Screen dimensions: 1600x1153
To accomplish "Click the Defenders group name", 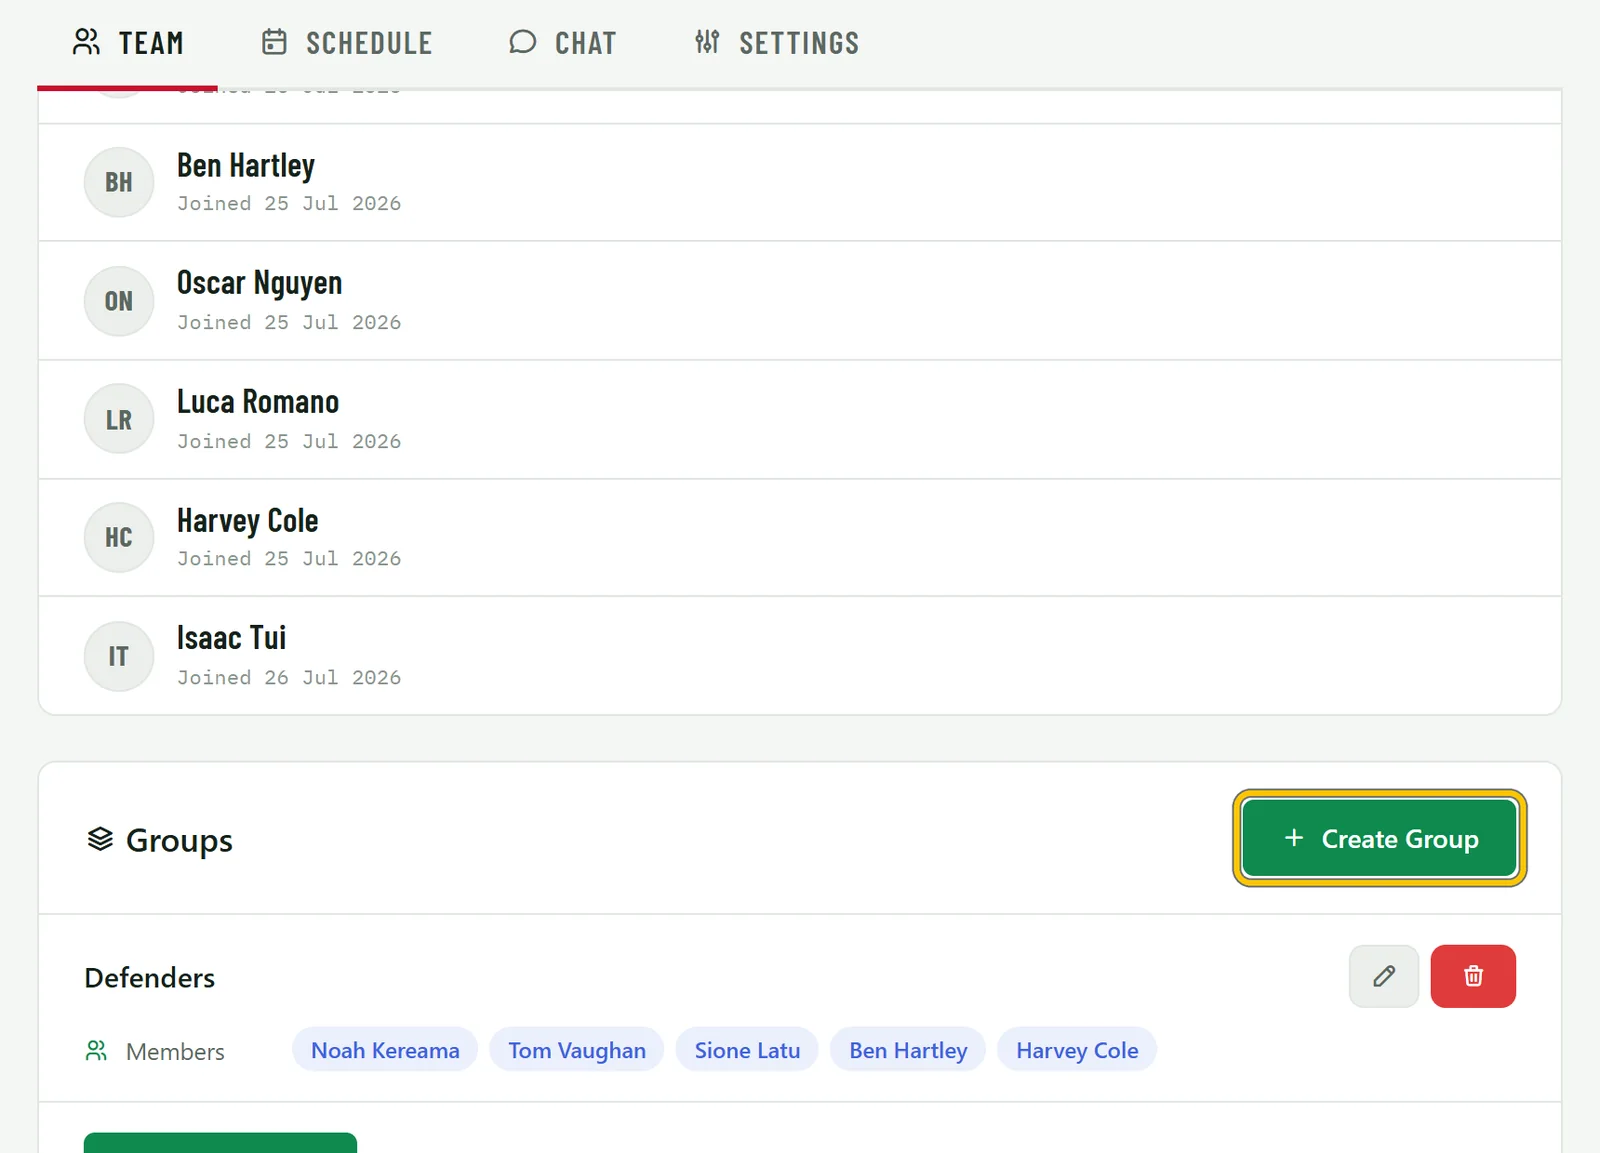I will pos(150,978).
